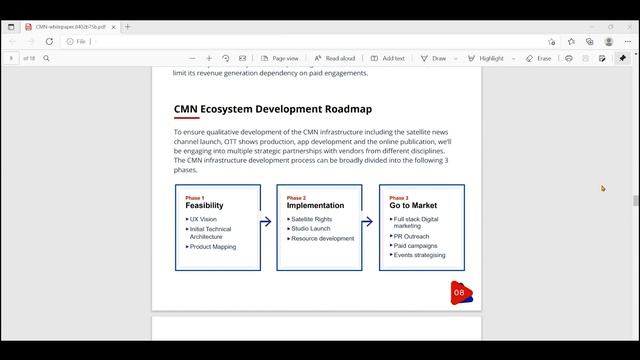Click the 'PR Outreach' bullet text
Screen dimensions: 640x360
(411, 236)
